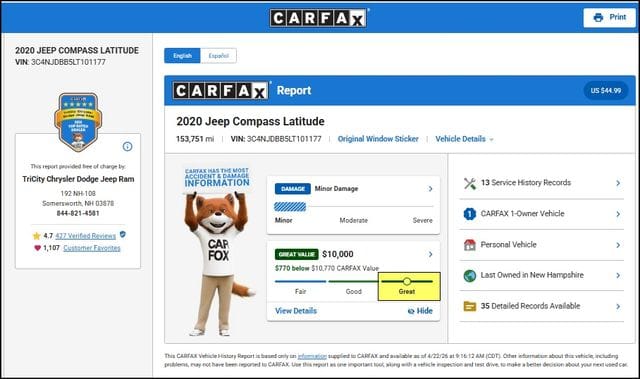Click the Good value label
Image resolution: width=640 pixels, height=379 pixels.
point(353,292)
